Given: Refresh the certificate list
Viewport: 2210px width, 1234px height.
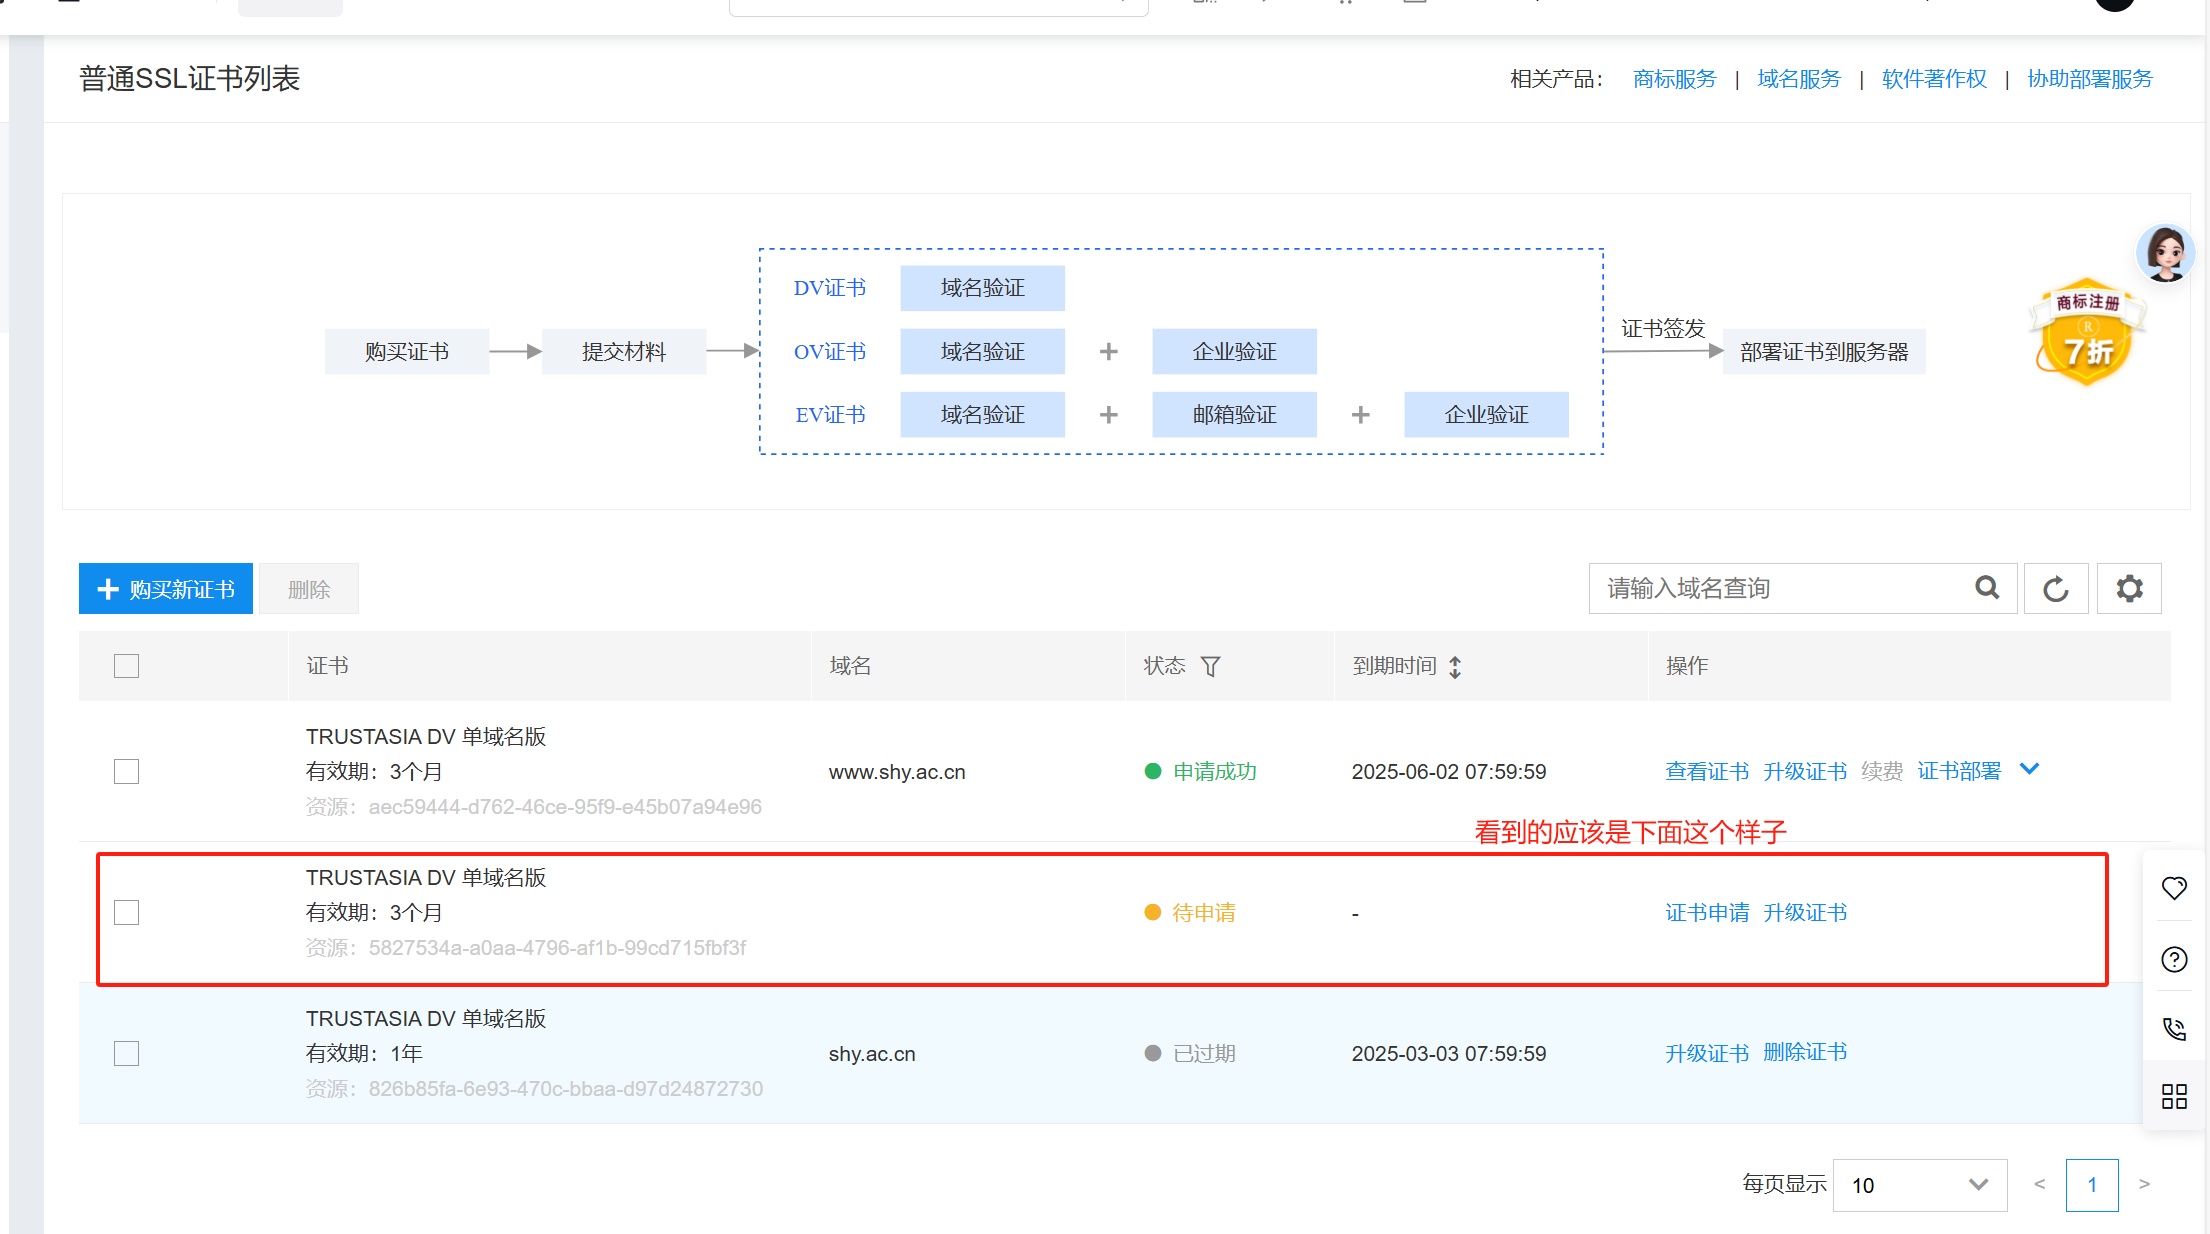Looking at the screenshot, I should 2055,589.
